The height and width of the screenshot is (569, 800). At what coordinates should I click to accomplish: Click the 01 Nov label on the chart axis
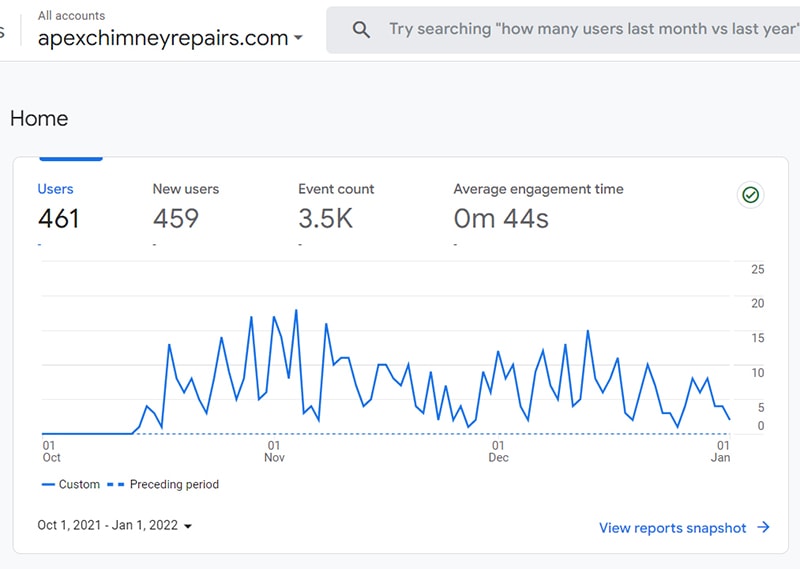(274, 451)
